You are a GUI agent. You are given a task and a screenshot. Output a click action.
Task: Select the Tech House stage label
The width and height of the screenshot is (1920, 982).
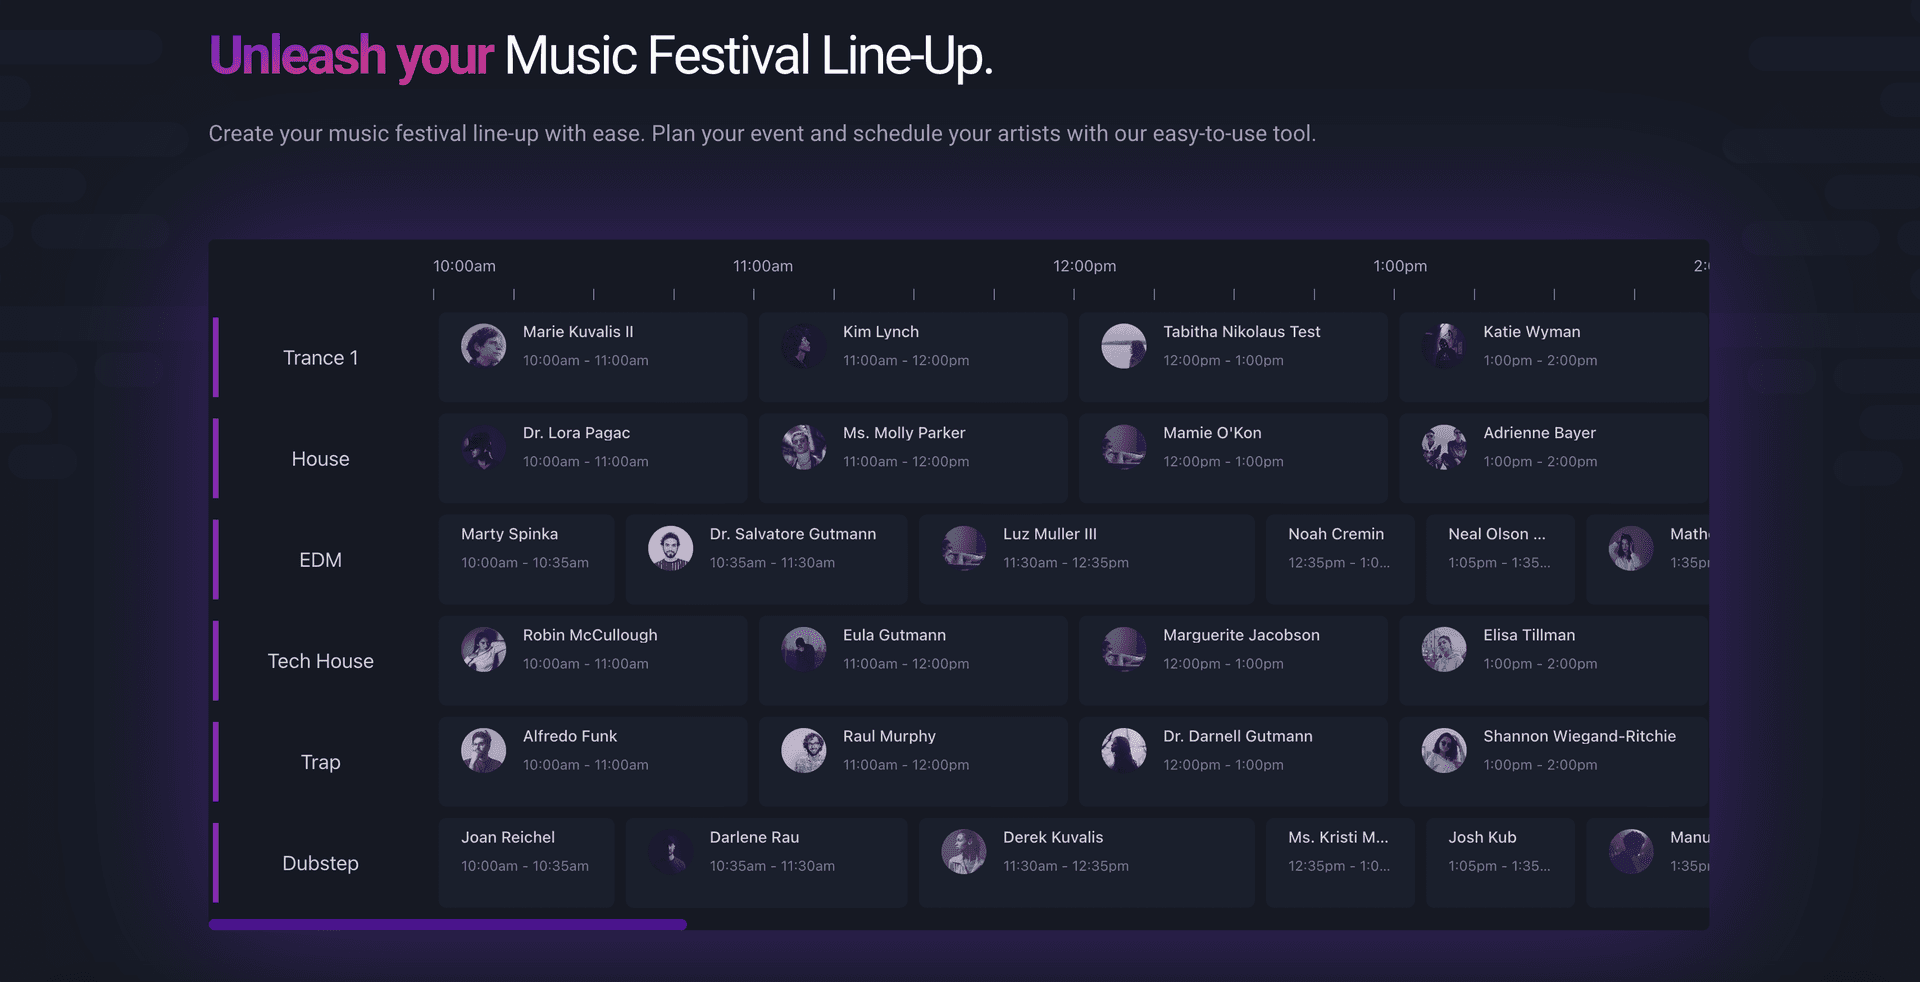point(320,661)
